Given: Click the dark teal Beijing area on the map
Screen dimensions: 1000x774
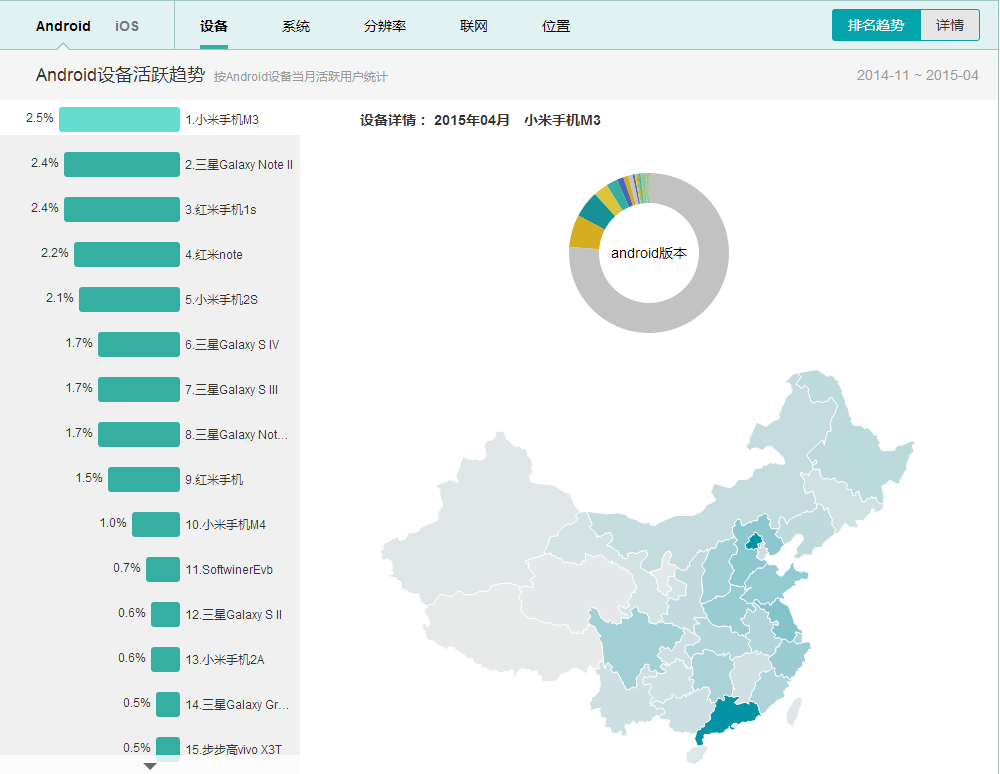Looking at the screenshot, I should [x=754, y=543].
